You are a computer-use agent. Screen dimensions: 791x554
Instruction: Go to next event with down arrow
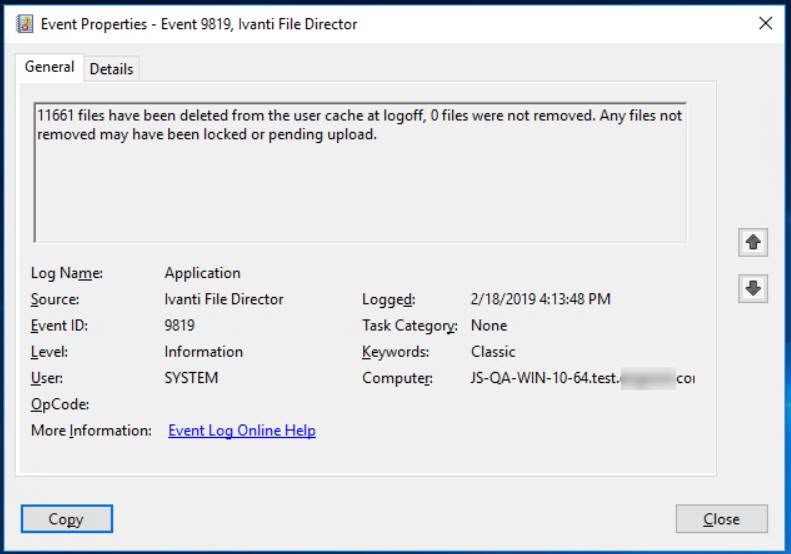(x=753, y=289)
